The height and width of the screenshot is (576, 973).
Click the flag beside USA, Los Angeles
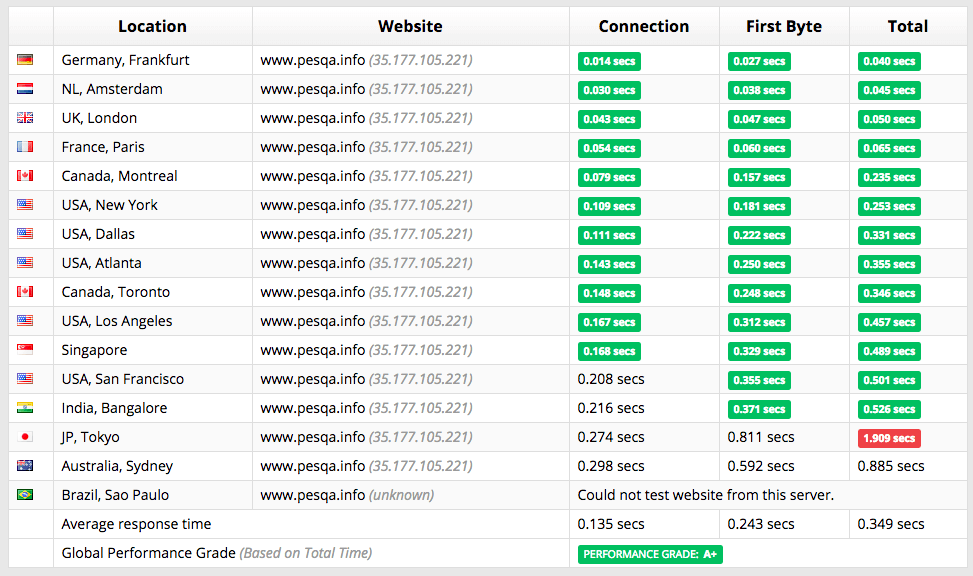tap(25, 320)
